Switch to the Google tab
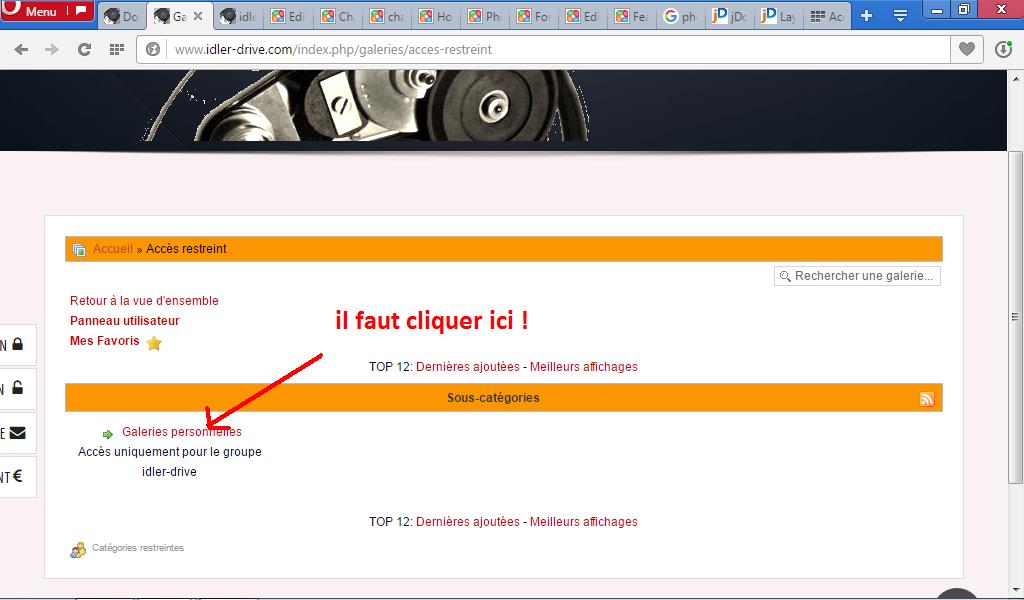1024x600 pixels. coord(680,17)
